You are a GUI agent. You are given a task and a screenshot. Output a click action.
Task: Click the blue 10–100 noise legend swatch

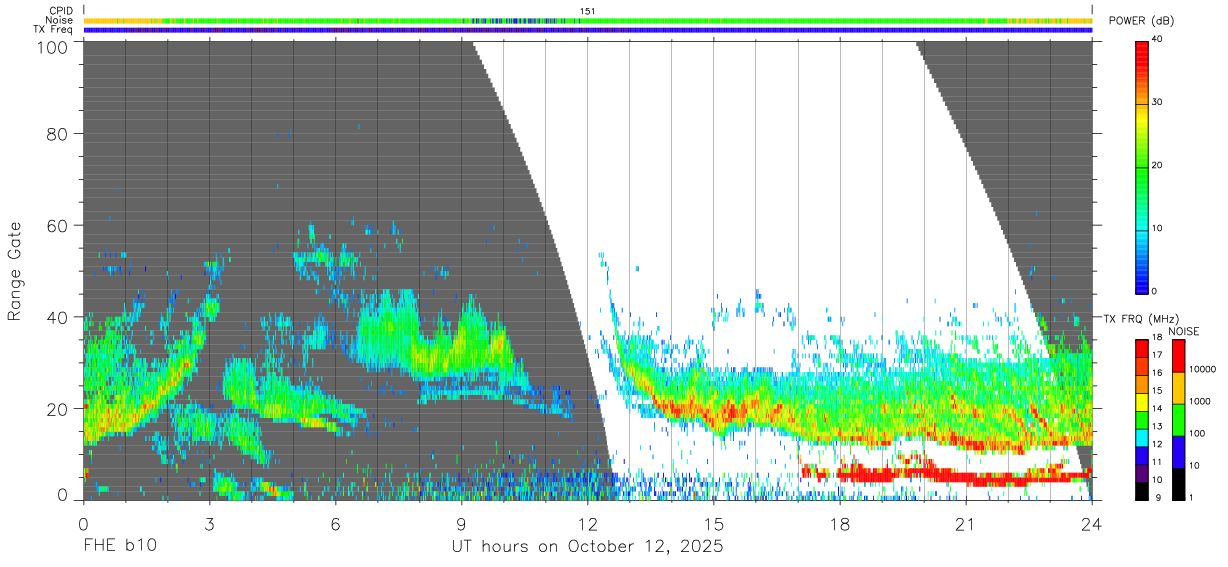click(1178, 451)
